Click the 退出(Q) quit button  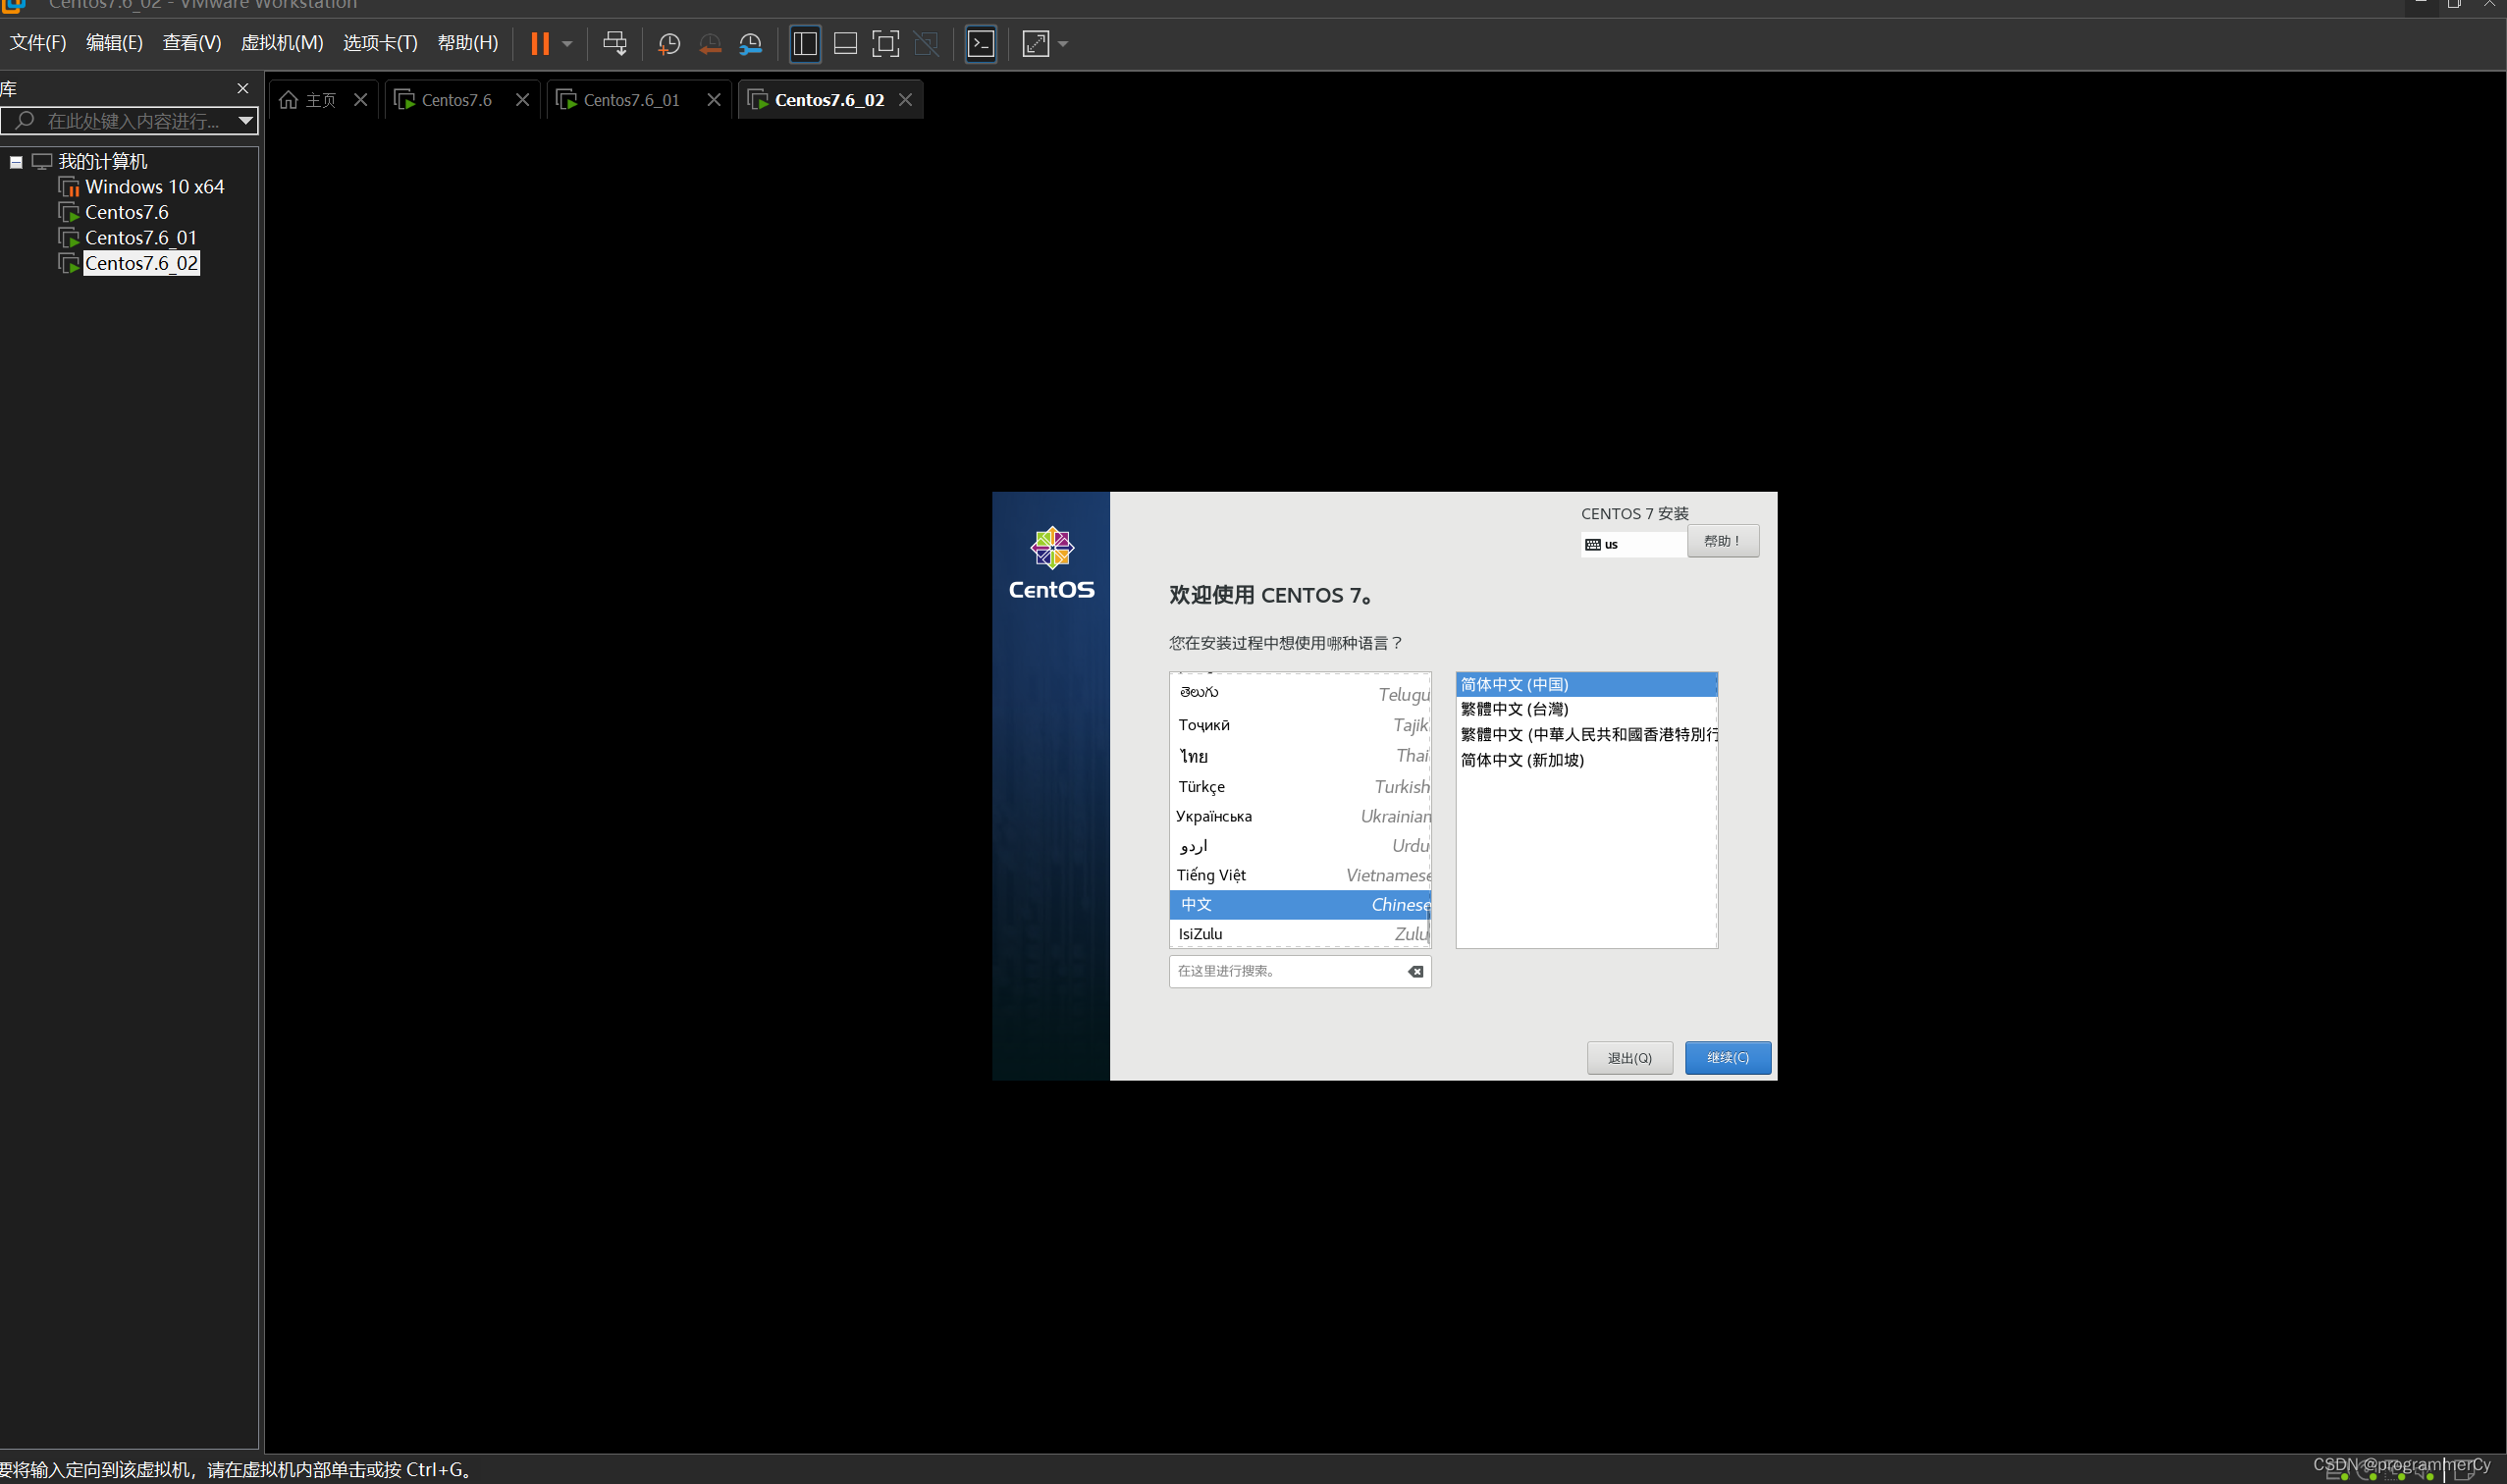coord(1629,1057)
